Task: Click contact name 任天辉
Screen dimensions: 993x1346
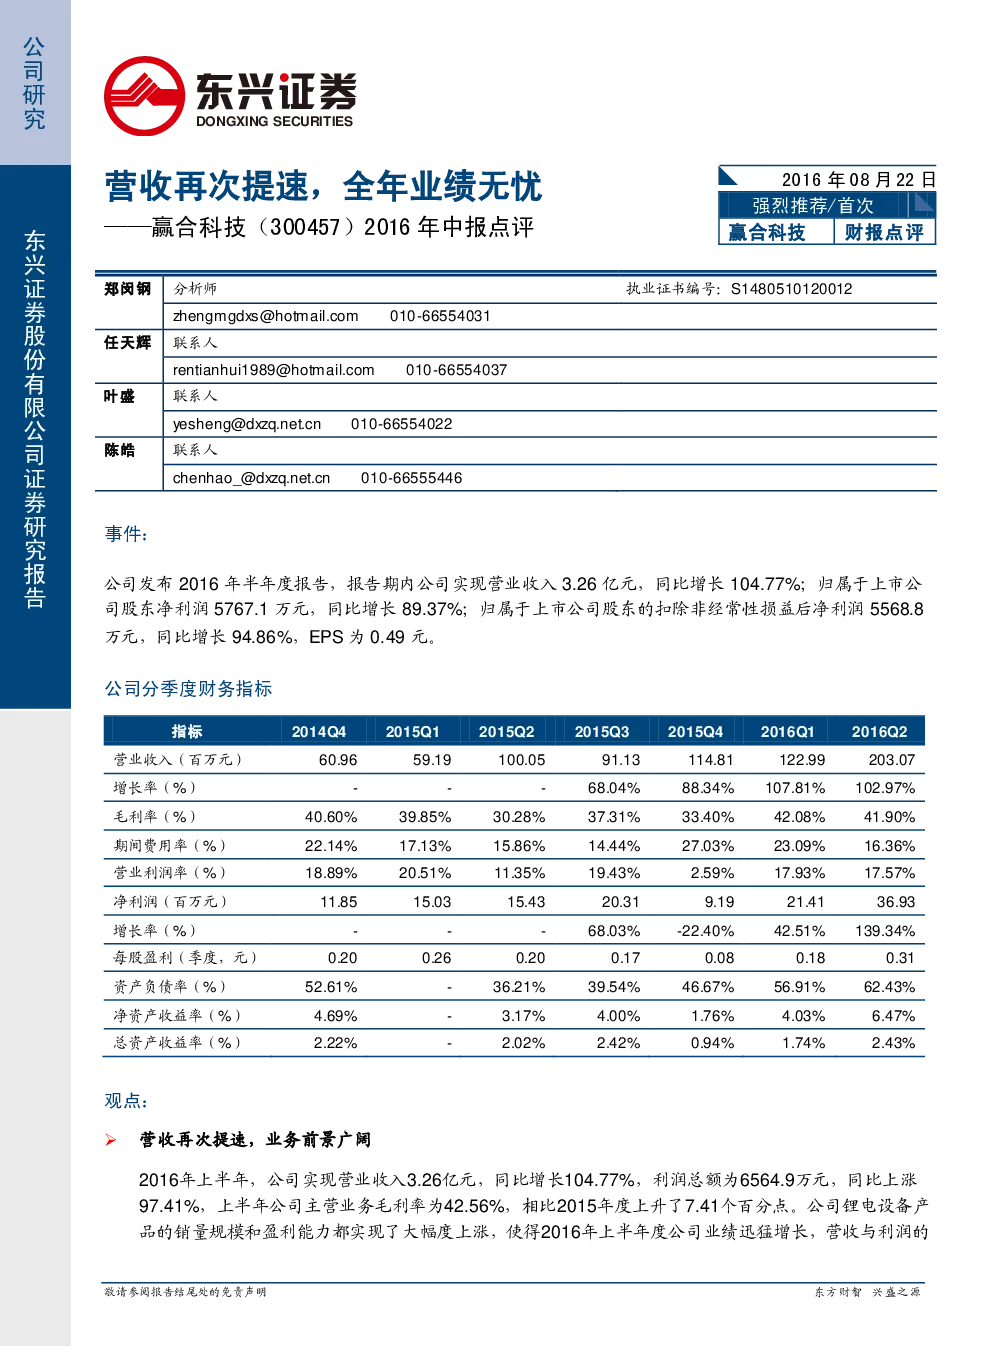Action: click(128, 343)
